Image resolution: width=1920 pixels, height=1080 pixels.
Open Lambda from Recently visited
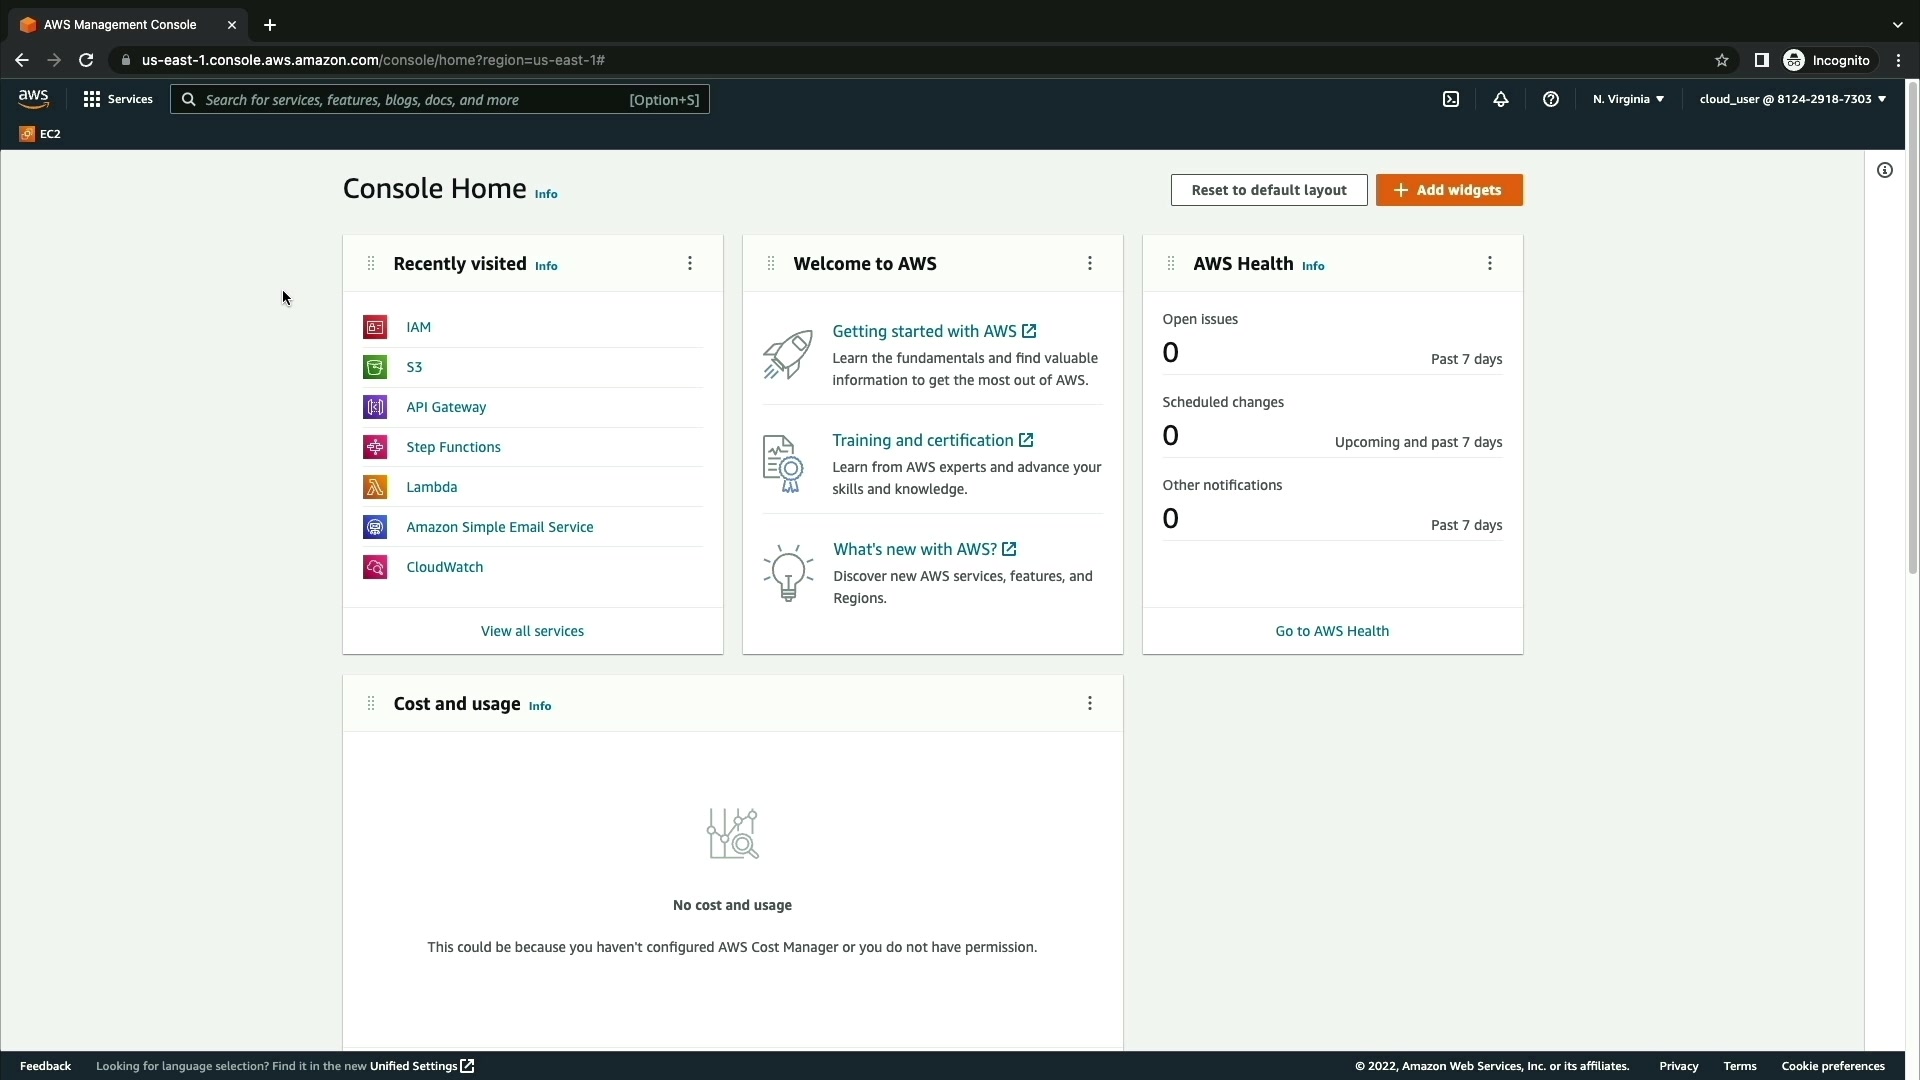[x=431, y=487]
